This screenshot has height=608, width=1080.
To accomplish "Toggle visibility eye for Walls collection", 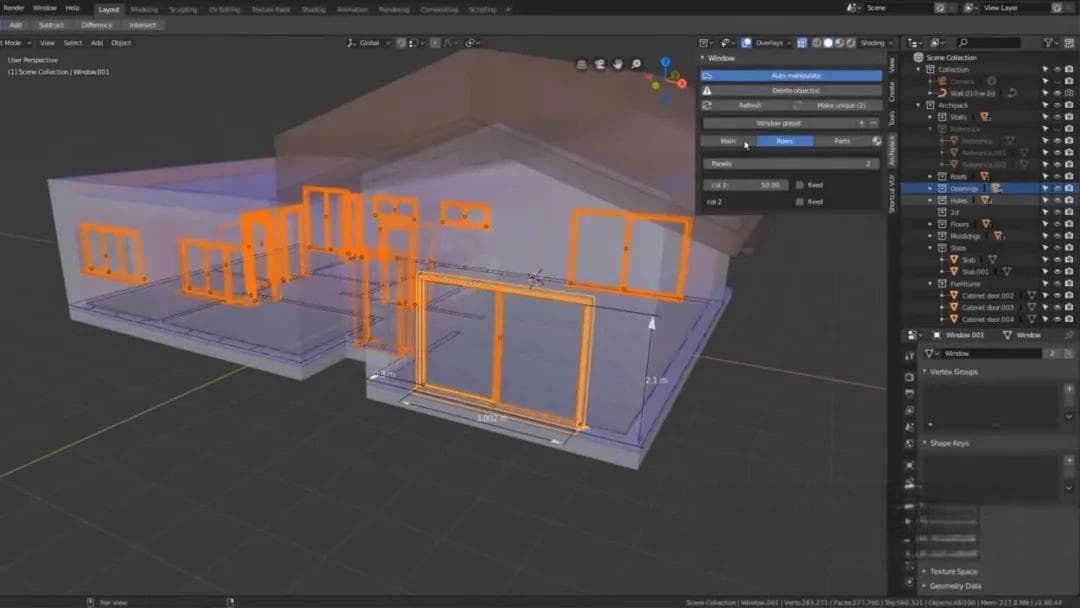I will click(1057, 117).
